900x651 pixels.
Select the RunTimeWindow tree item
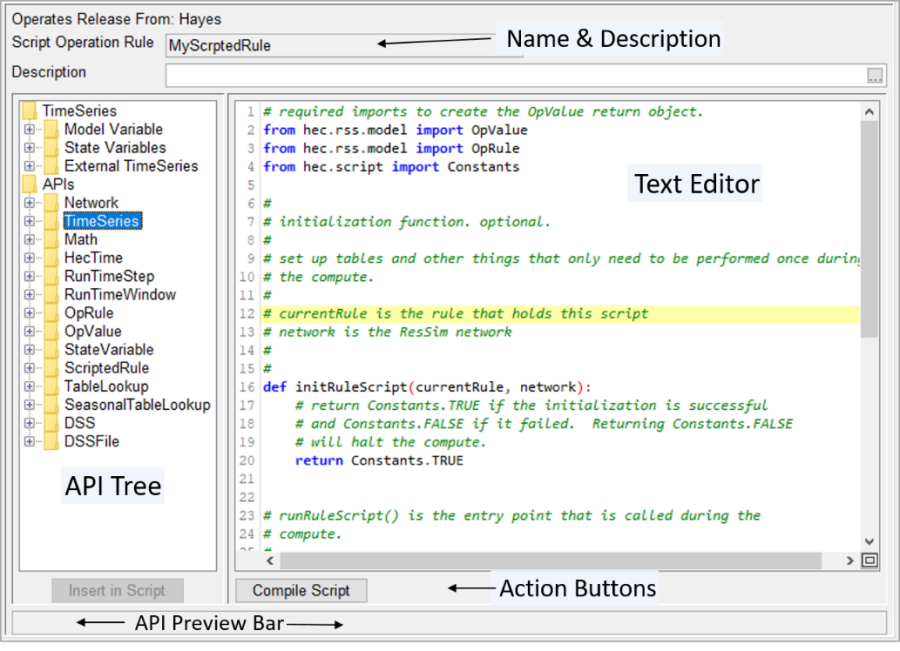point(120,295)
